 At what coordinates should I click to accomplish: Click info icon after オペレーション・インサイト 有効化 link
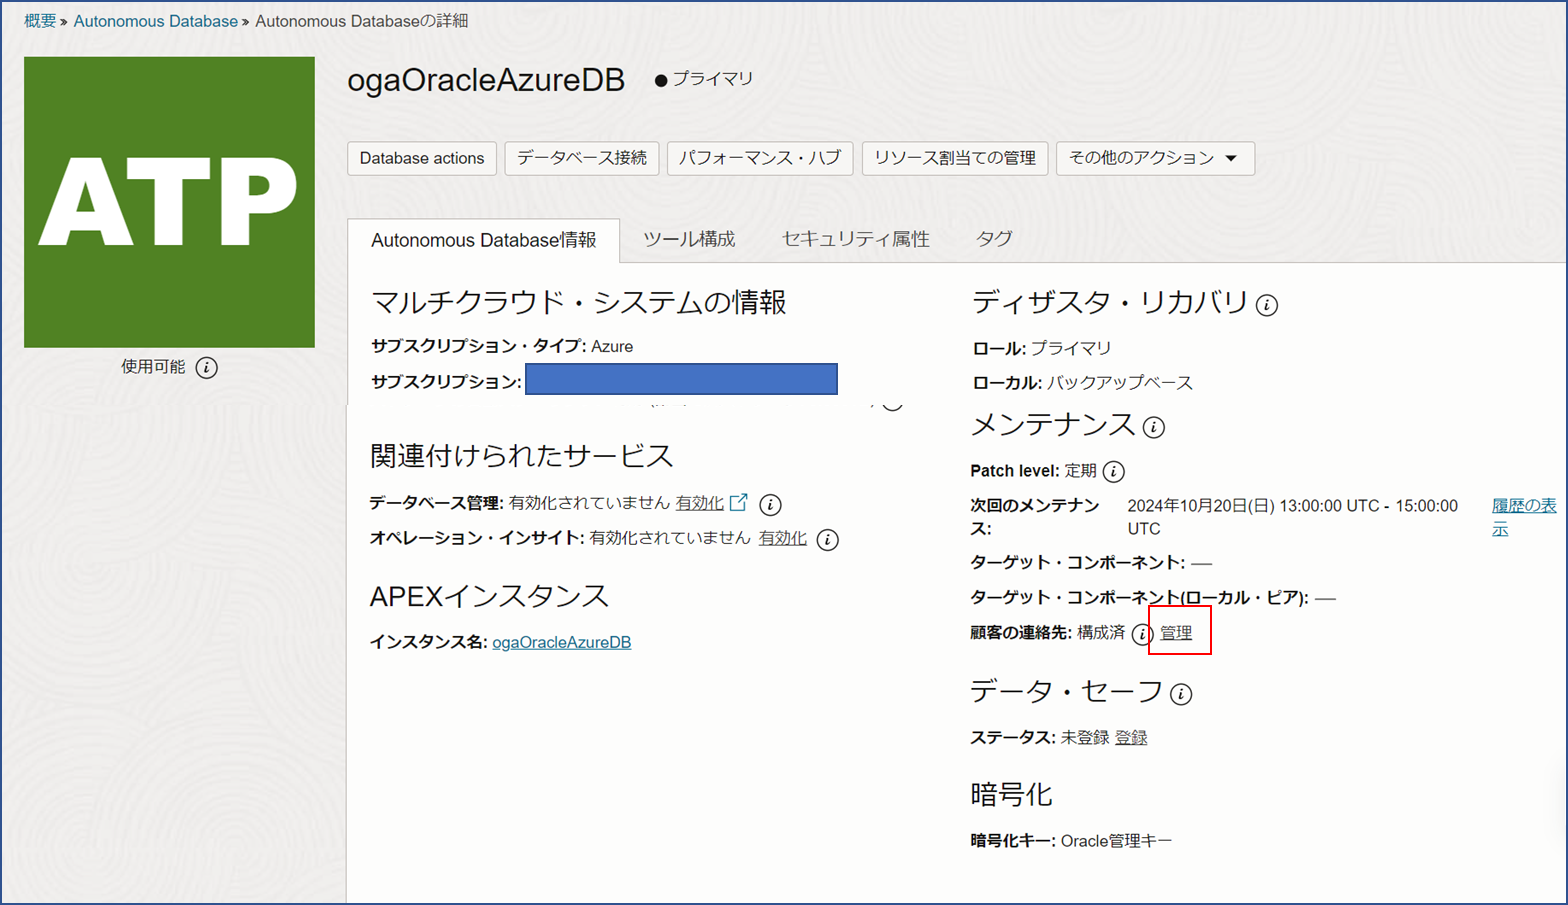tap(827, 539)
